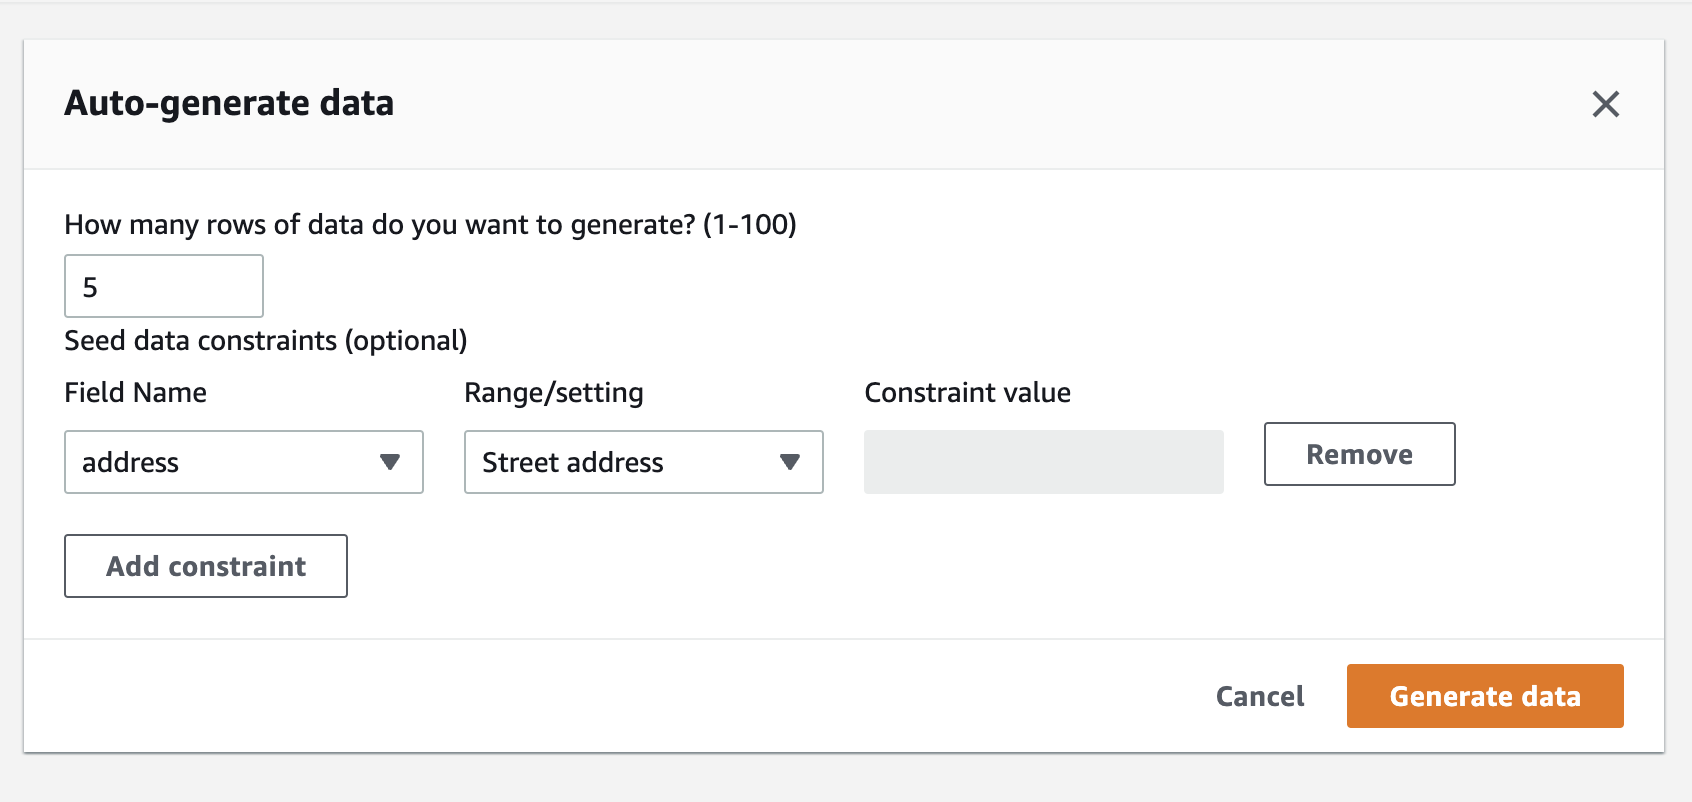This screenshot has width=1692, height=802.
Task: Click the down arrow in the Street address dropdown
Action: point(790,462)
